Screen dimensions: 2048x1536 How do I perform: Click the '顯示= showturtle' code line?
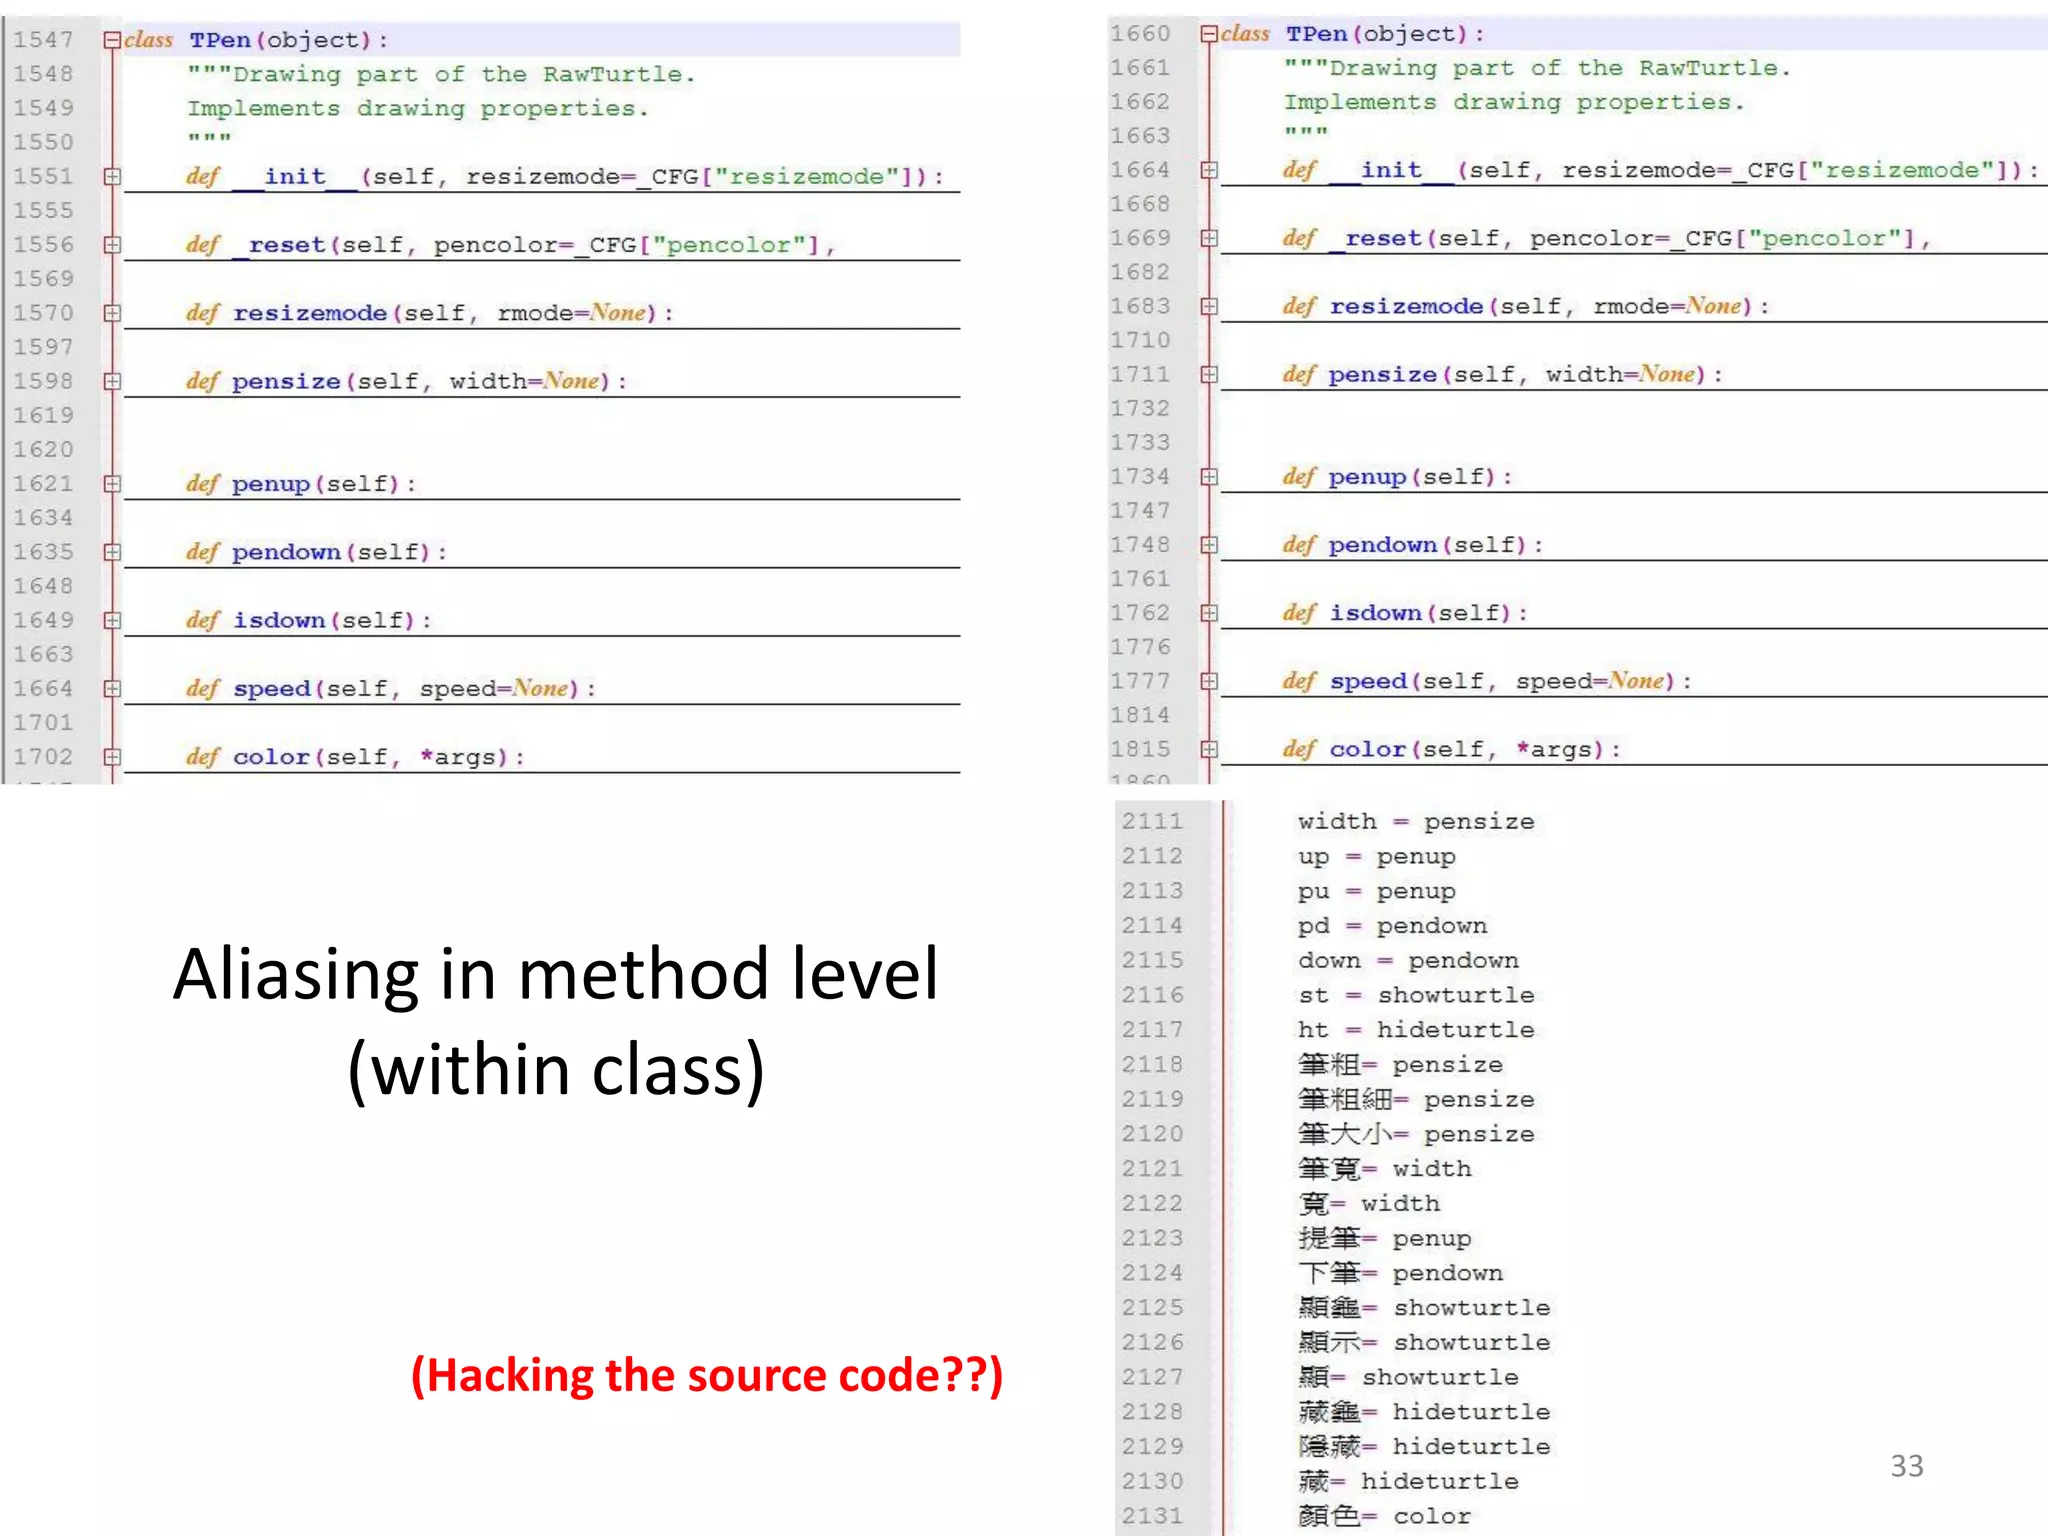(x=1424, y=1343)
